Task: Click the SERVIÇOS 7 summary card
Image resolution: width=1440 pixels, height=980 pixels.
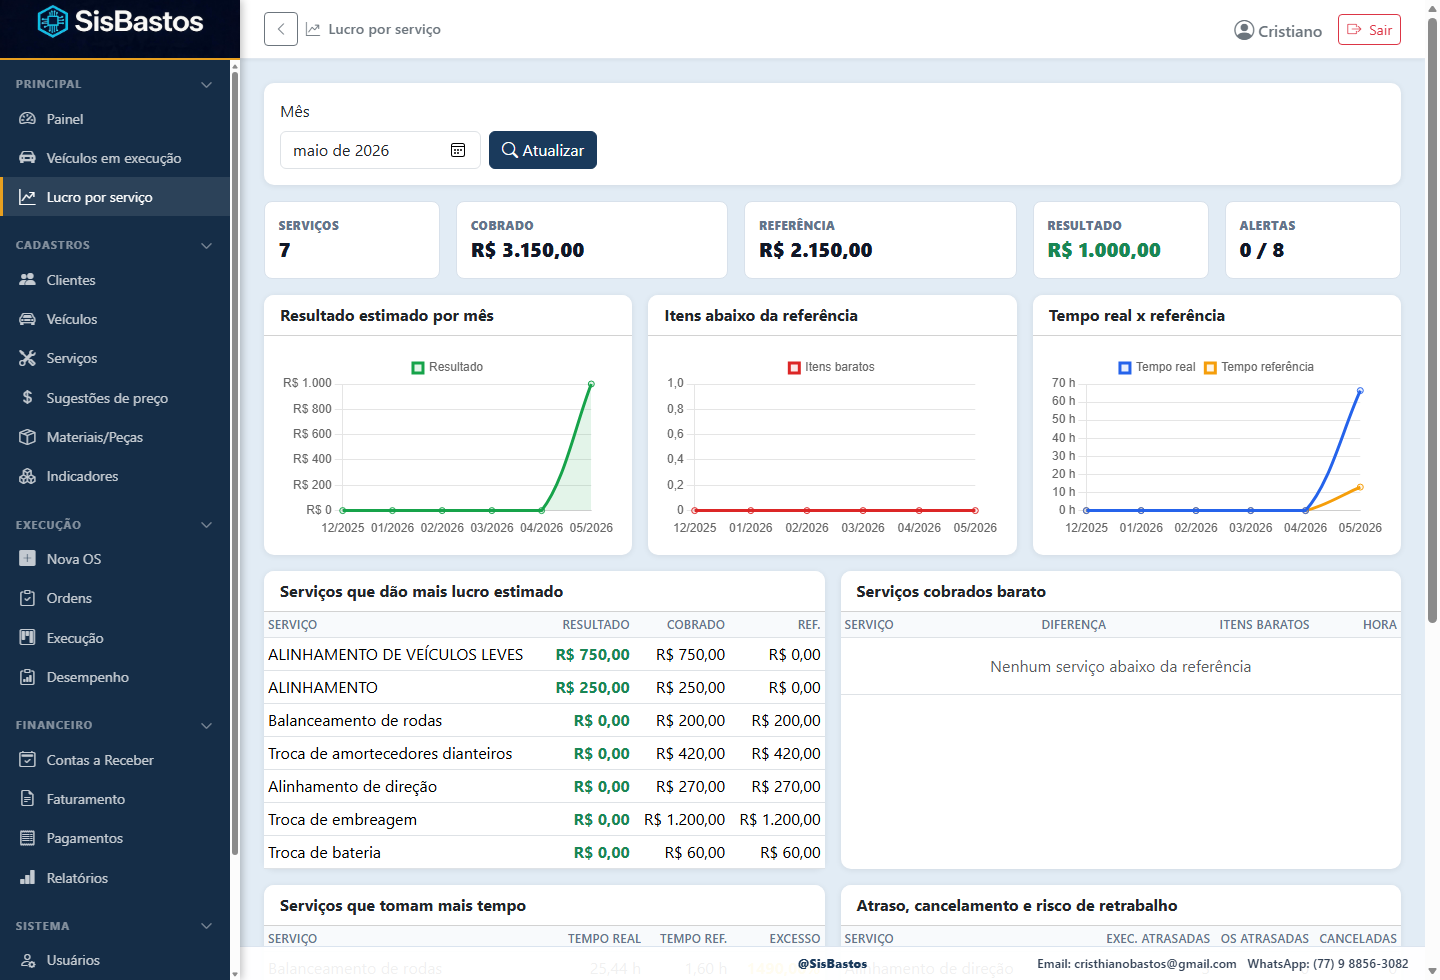Action: pos(352,240)
